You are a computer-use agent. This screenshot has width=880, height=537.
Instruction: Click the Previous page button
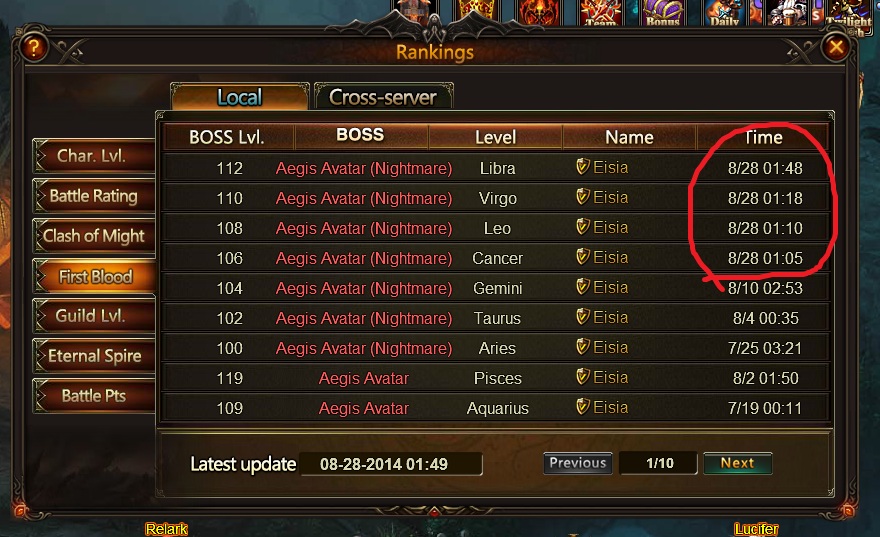pos(578,463)
